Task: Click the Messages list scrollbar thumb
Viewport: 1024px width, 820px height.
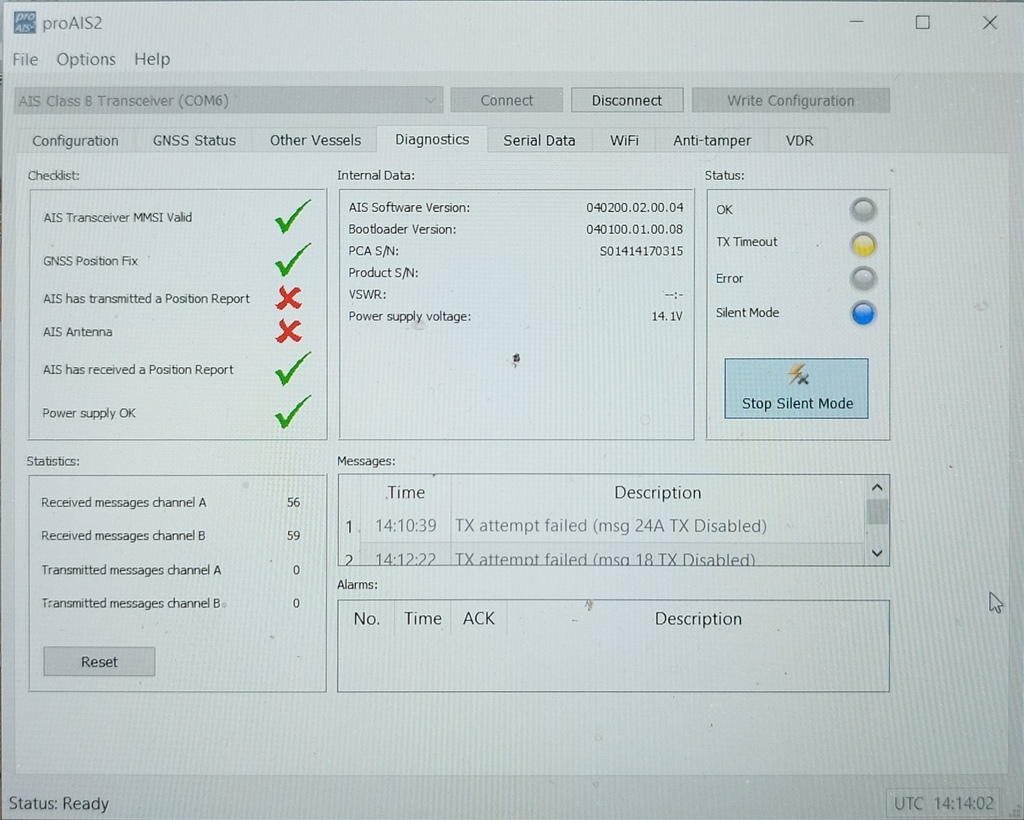Action: point(877,512)
